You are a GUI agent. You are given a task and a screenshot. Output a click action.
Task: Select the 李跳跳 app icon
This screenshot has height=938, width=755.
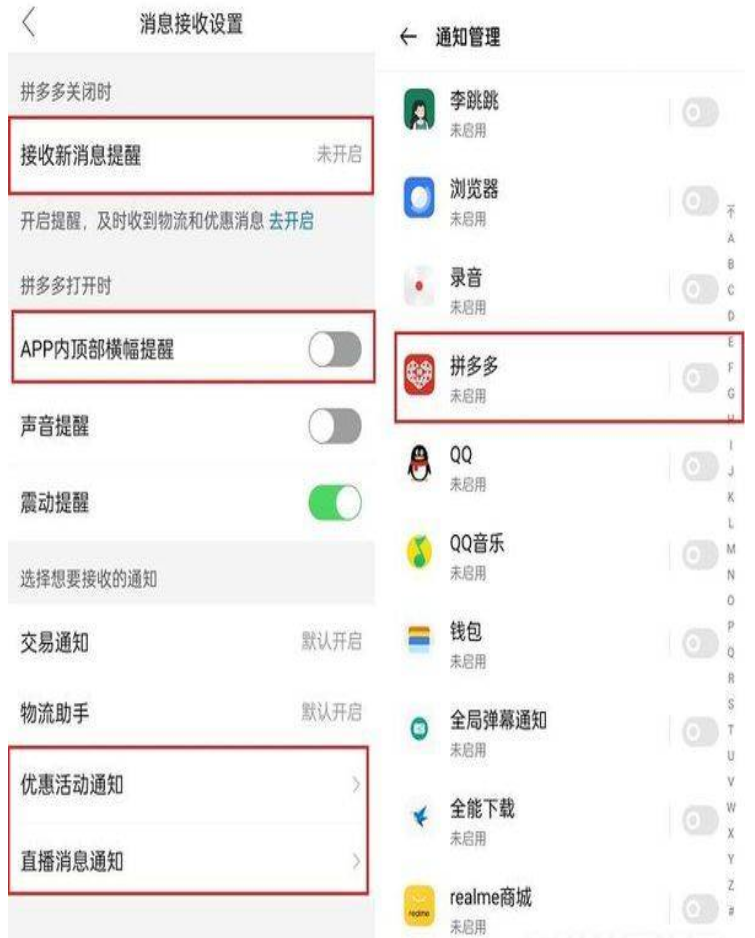click(419, 110)
